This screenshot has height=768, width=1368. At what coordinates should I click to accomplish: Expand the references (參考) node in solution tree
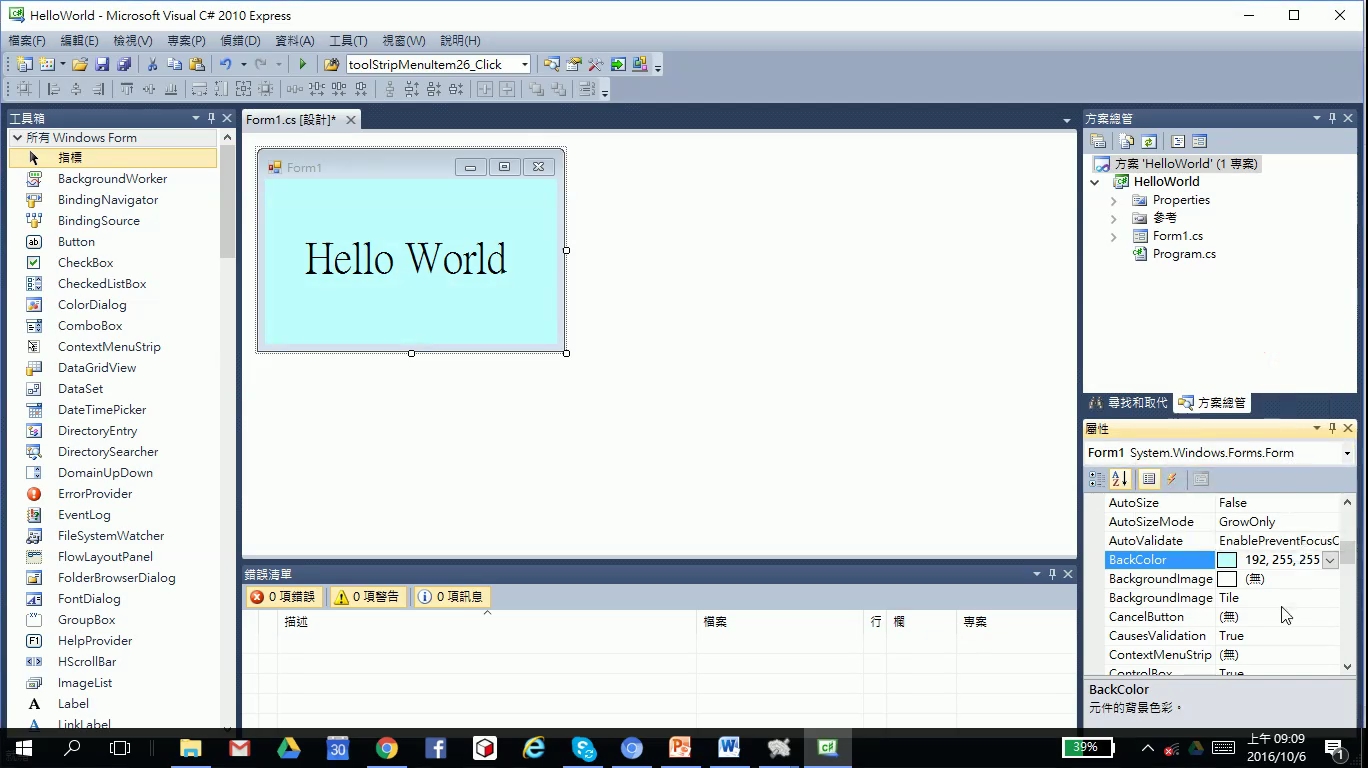(1114, 218)
